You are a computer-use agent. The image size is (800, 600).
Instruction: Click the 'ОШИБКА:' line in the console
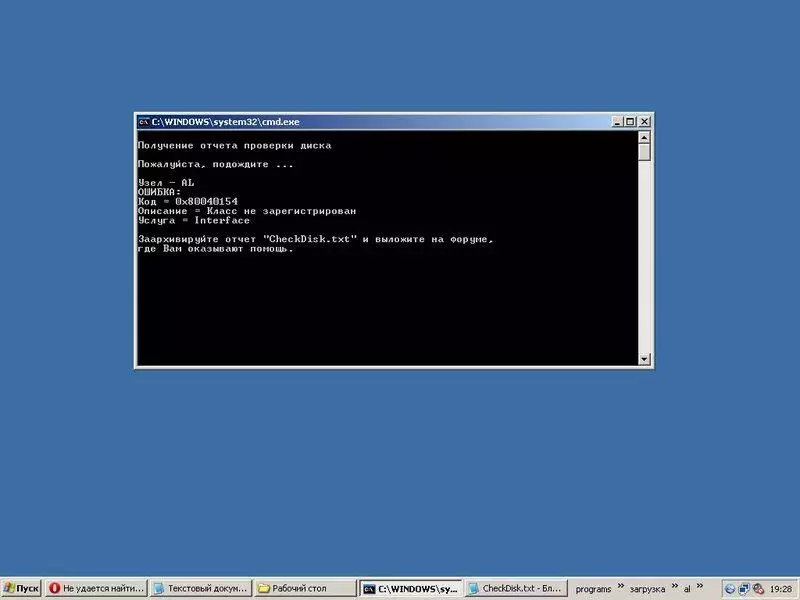point(159,192)
